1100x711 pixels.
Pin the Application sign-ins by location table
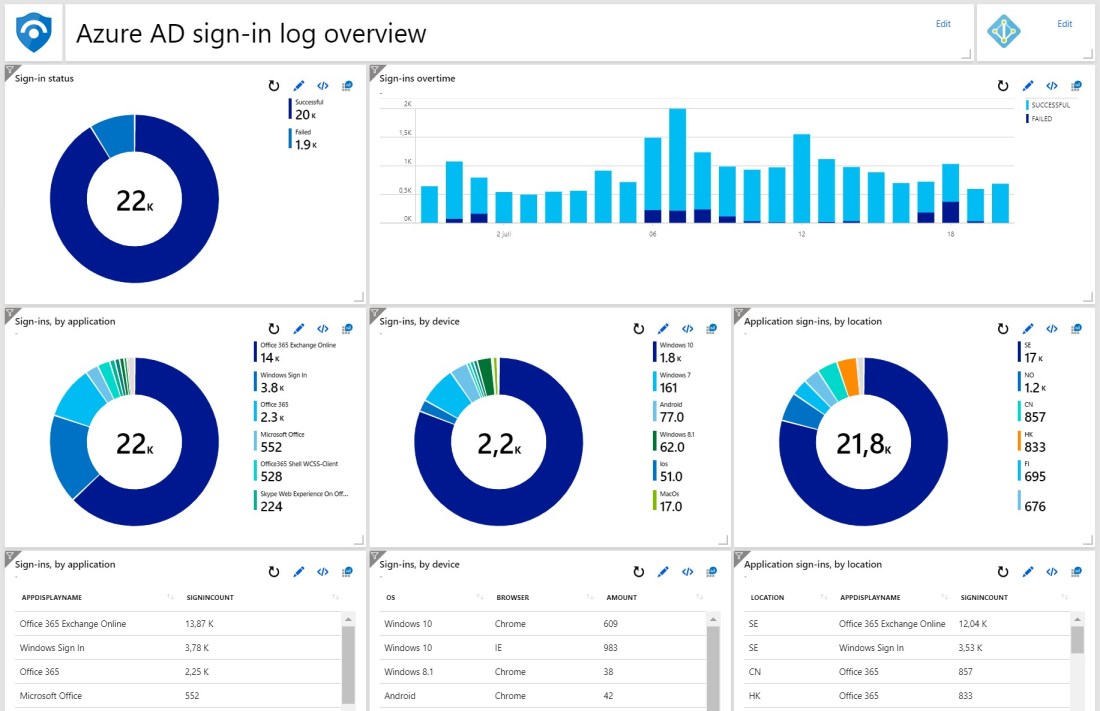point(1076,571)
